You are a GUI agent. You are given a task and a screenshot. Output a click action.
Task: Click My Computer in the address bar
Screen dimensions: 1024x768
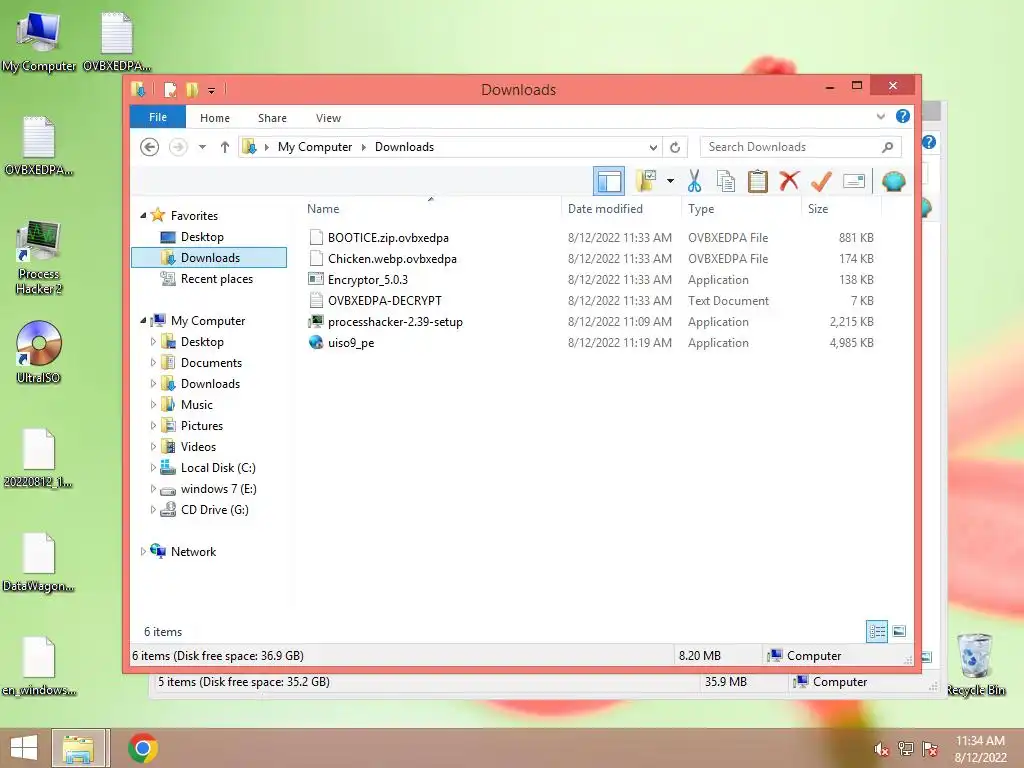pyautogui.click(x=315, y=147)
